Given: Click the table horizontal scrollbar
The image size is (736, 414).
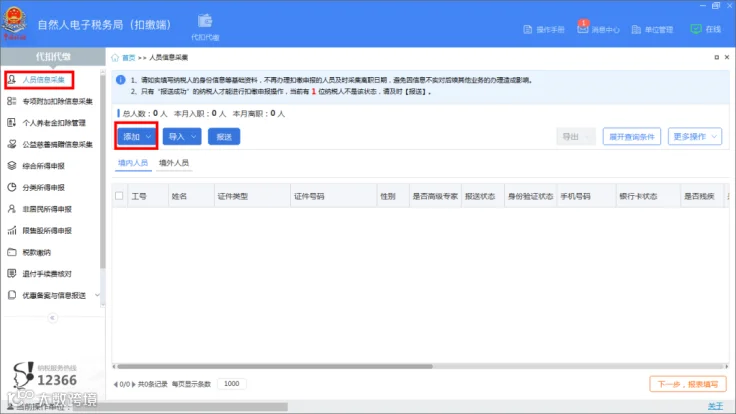Looking at the screenshot, I should (275, 366).
